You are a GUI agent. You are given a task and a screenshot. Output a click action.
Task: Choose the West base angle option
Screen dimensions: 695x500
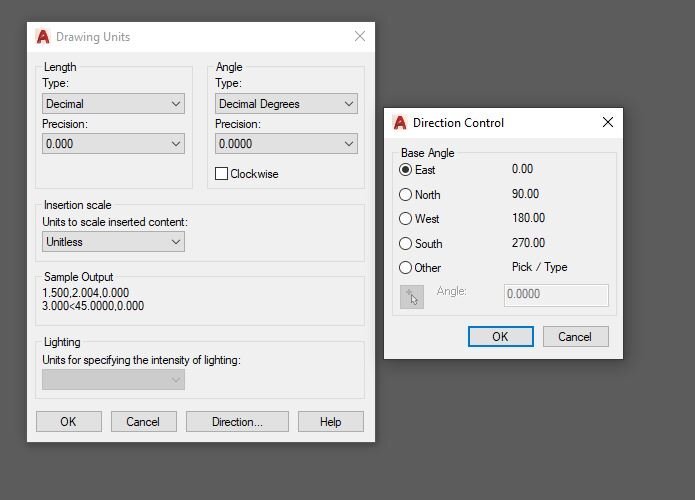pos(405,219)
